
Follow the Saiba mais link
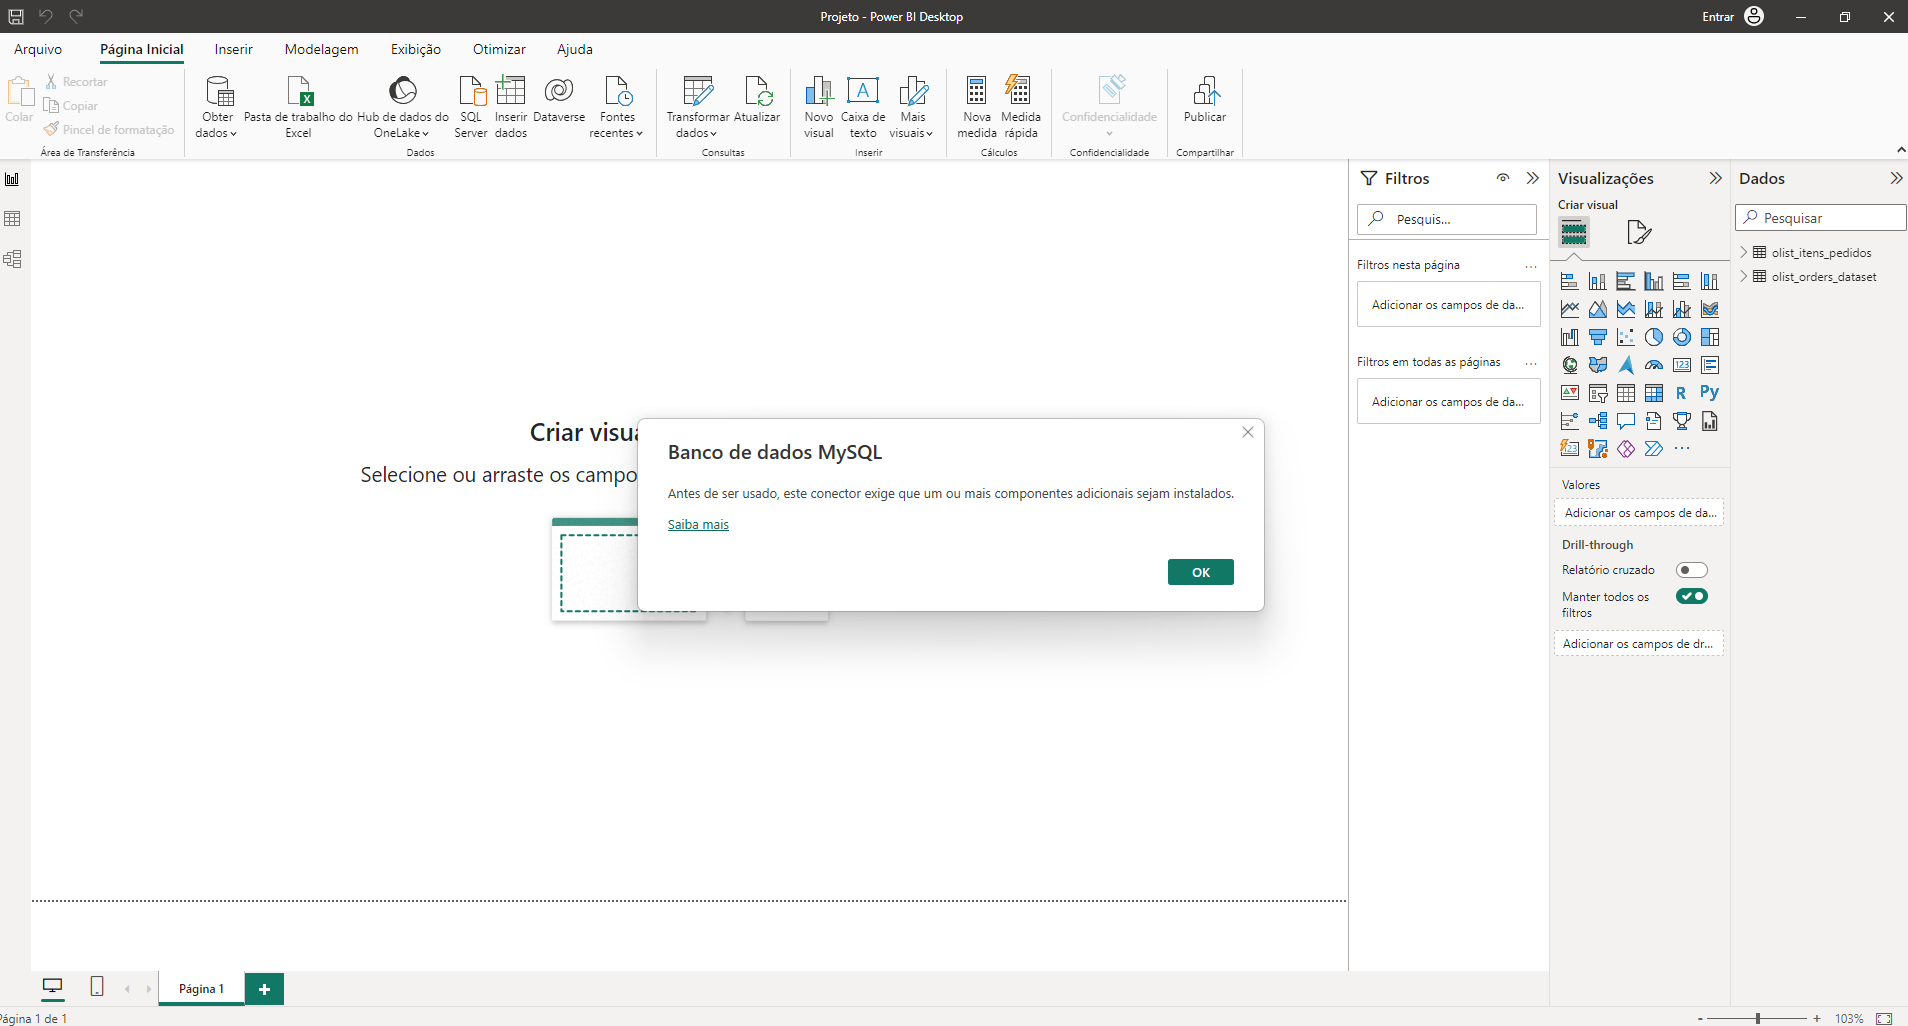click(698, 524)
